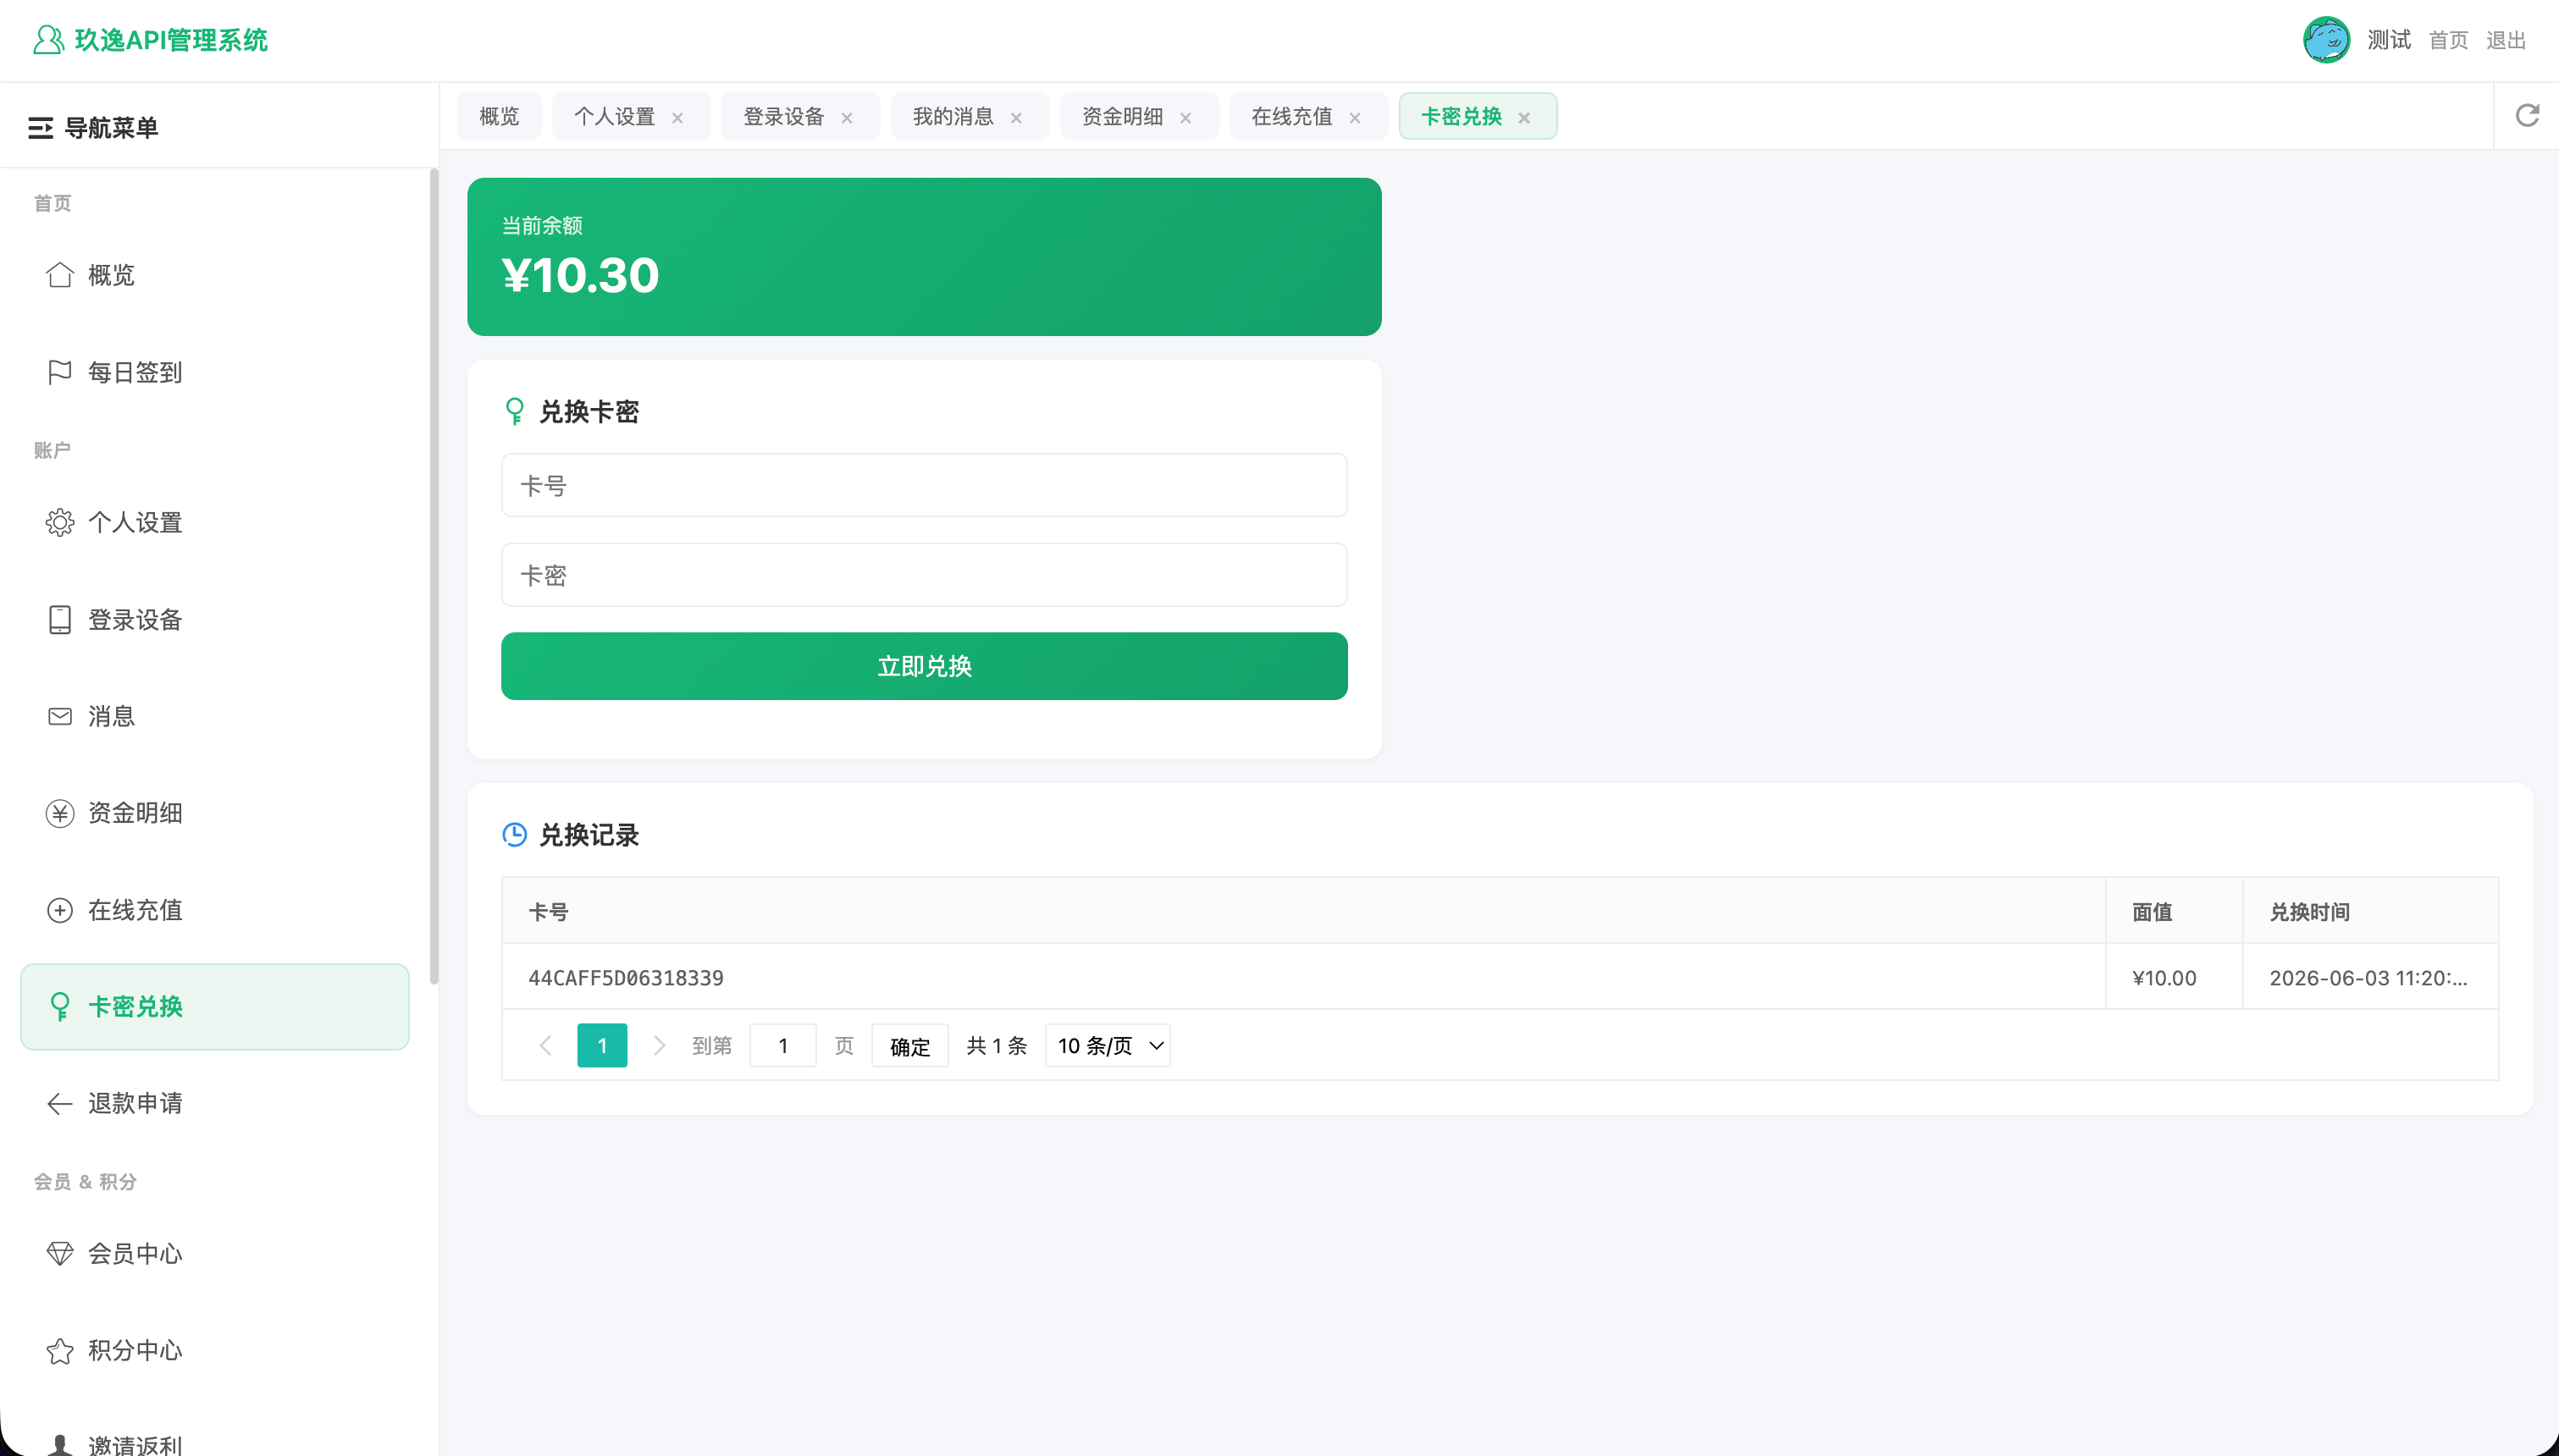Go to next page arrow

(x=659, y=1045)
